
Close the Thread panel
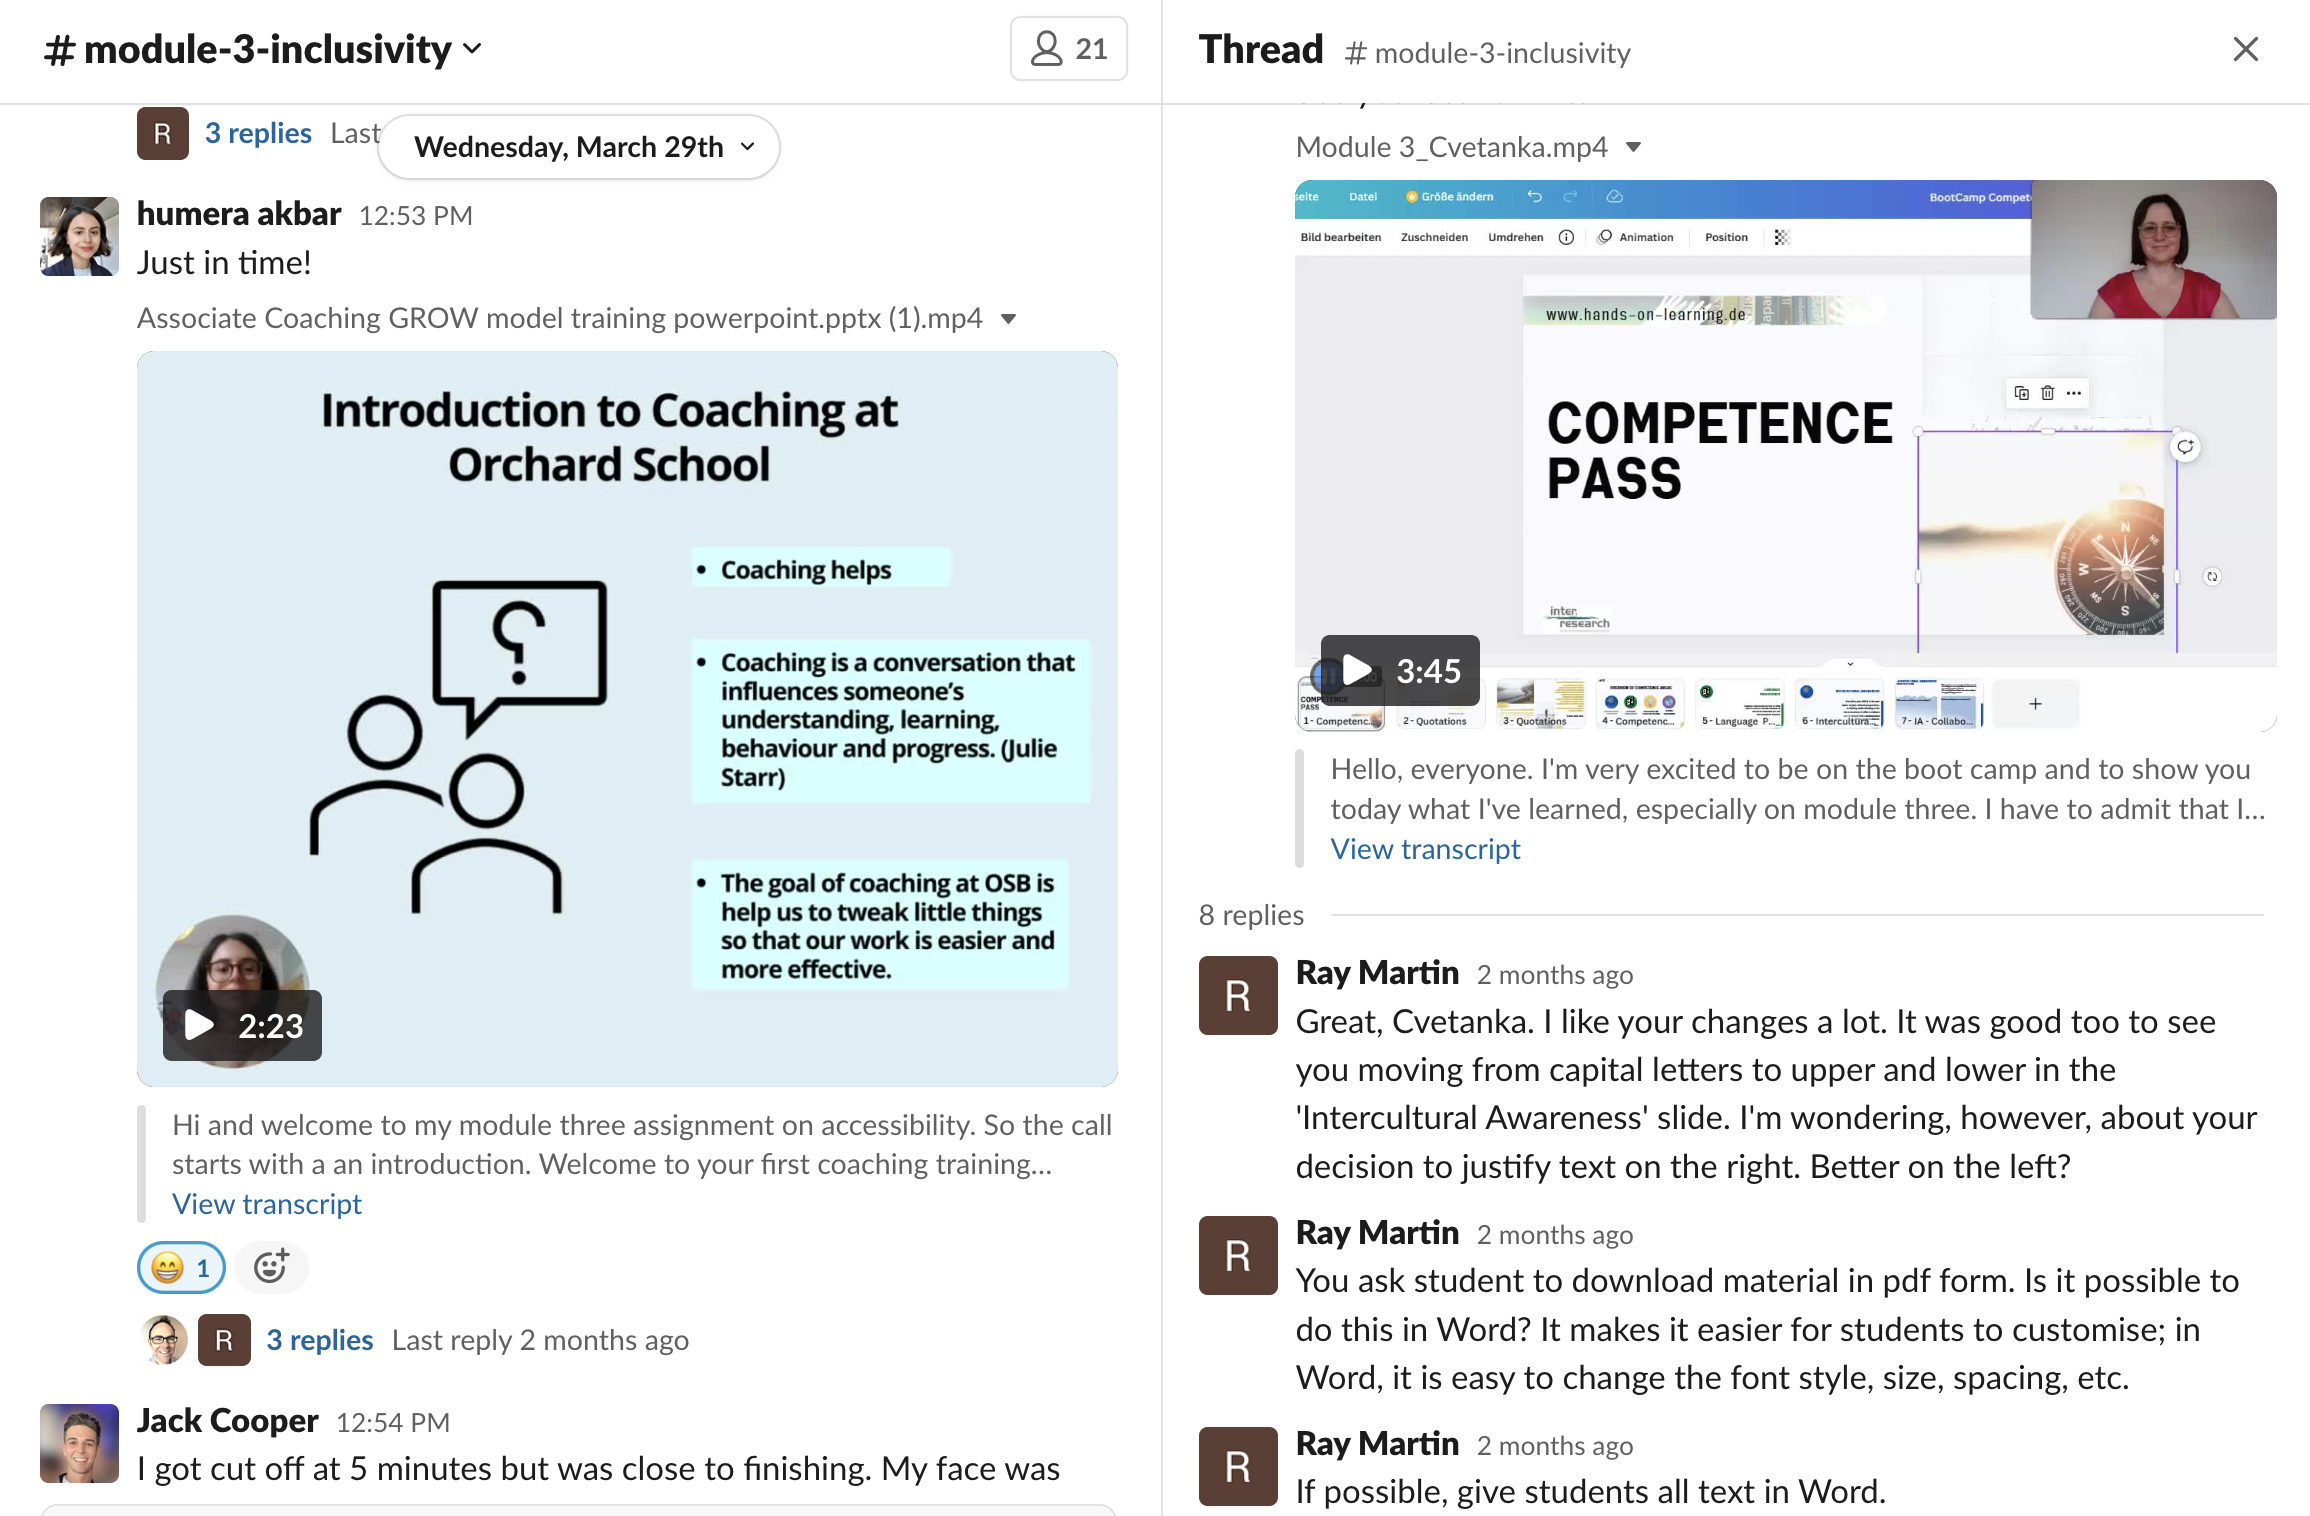[2245, 49]
